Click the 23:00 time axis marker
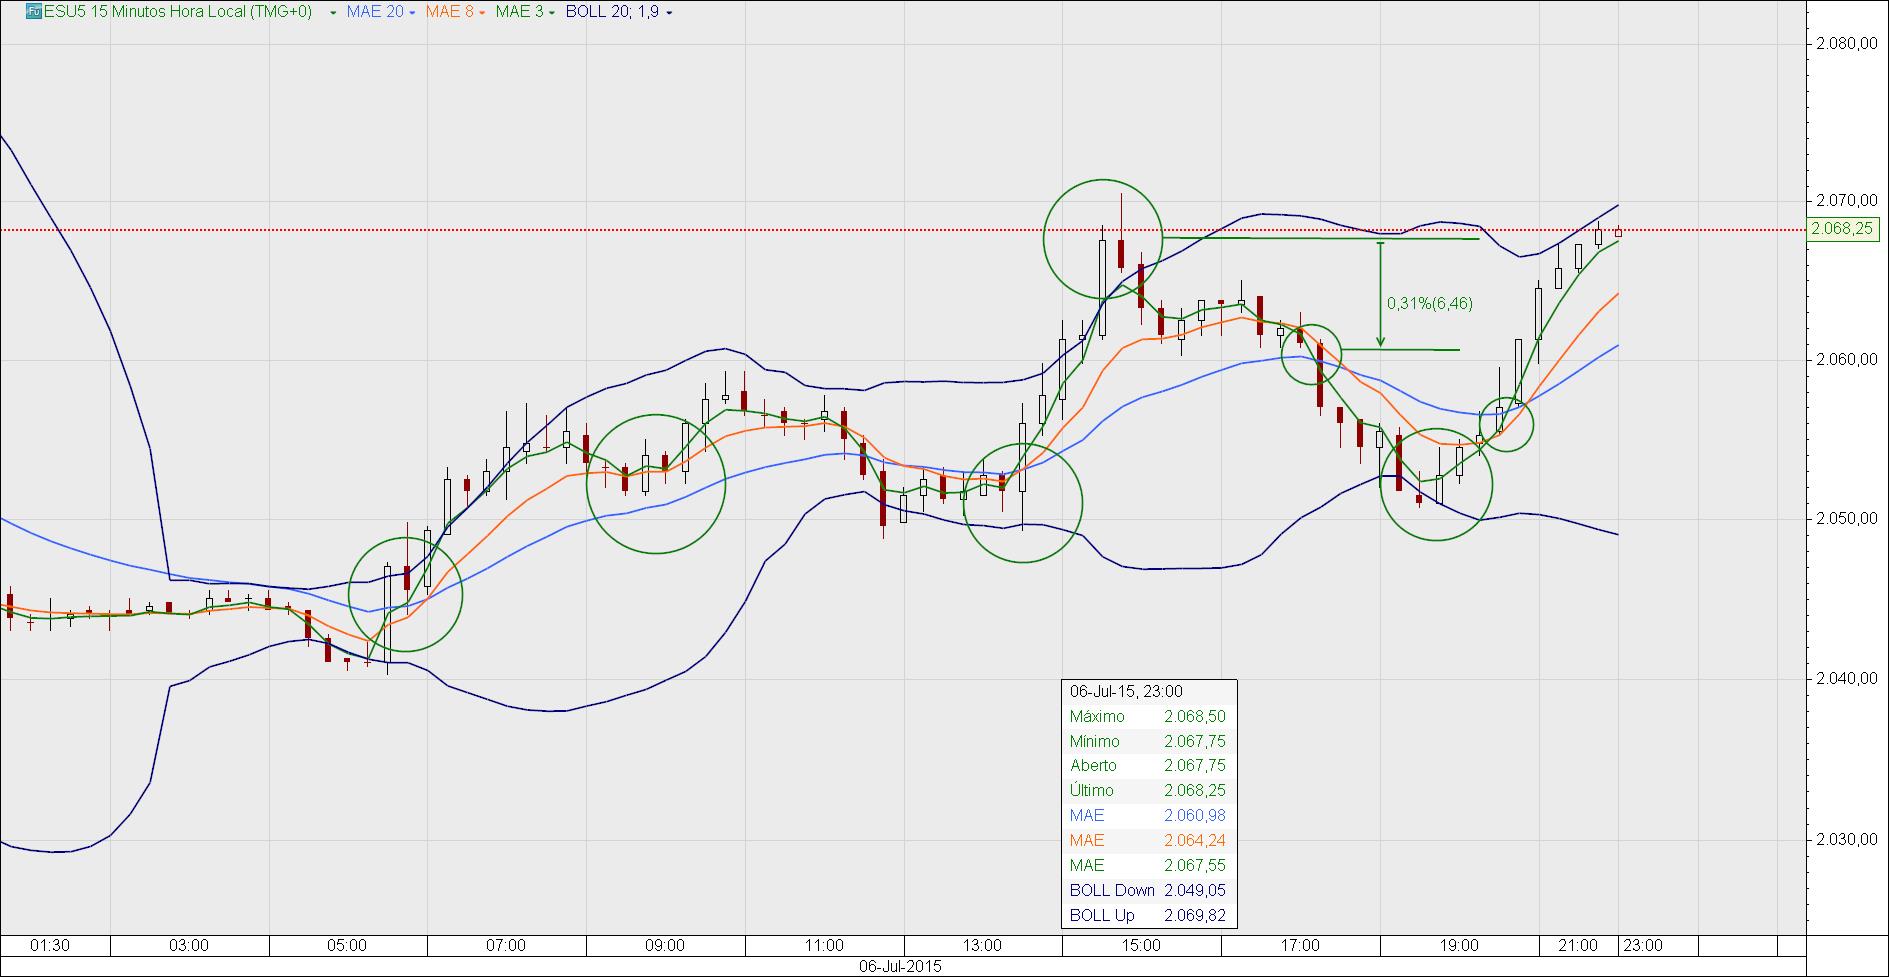 (x=1643, y=945)
